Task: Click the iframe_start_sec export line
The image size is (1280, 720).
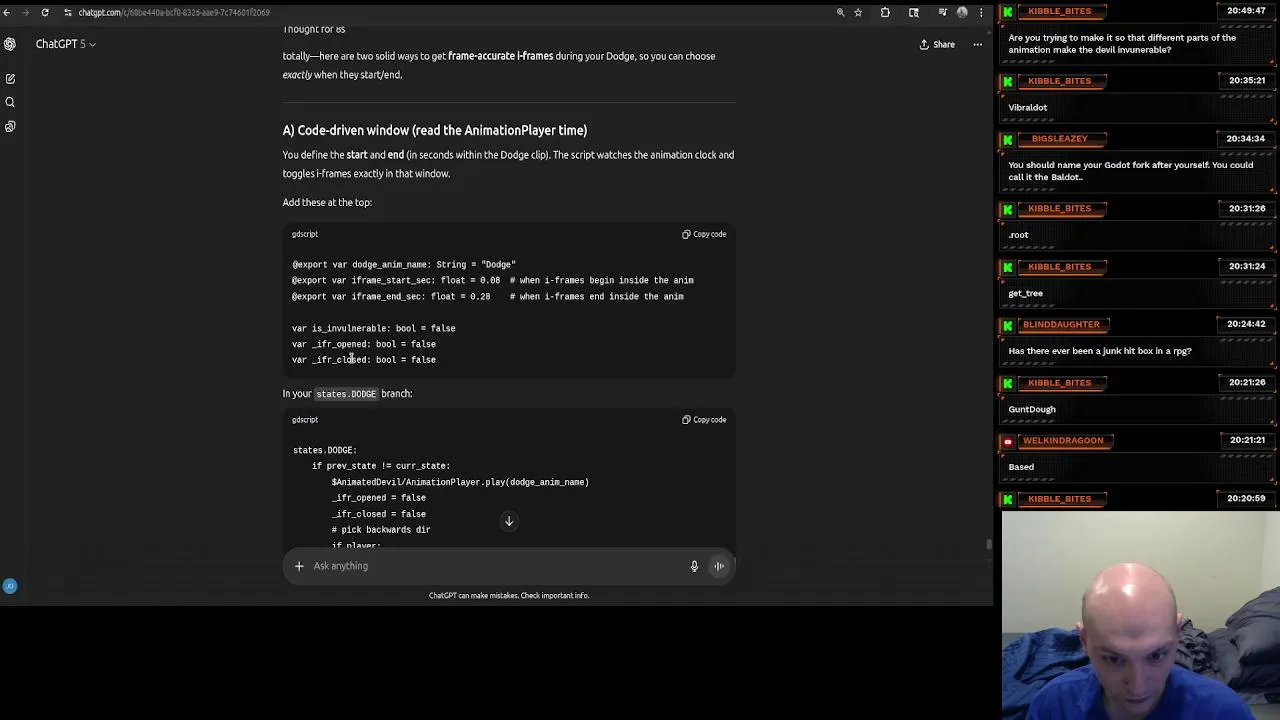Action: click(x=493, y=281)
